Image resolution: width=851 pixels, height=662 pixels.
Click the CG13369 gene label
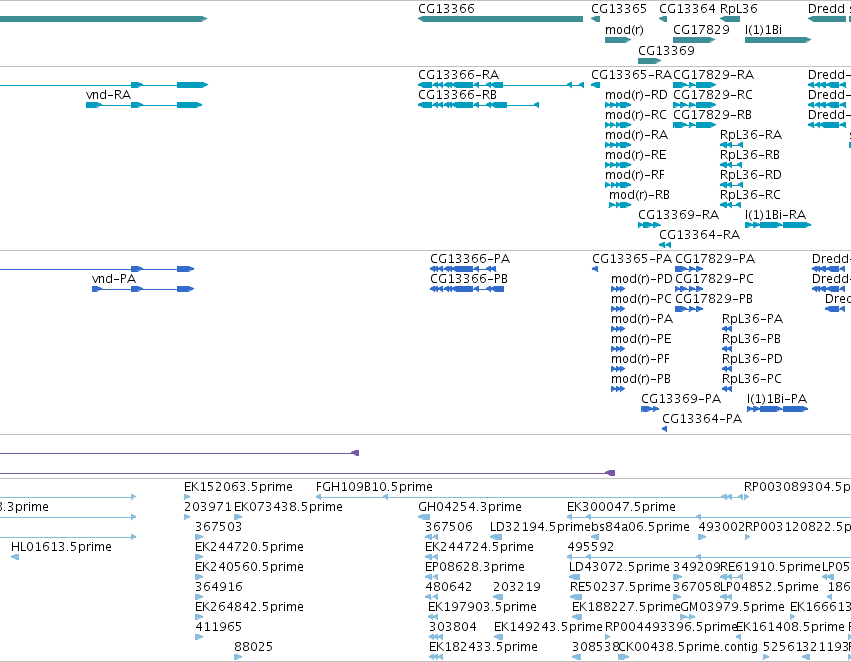pyautogui.click(x=666, y=50)
